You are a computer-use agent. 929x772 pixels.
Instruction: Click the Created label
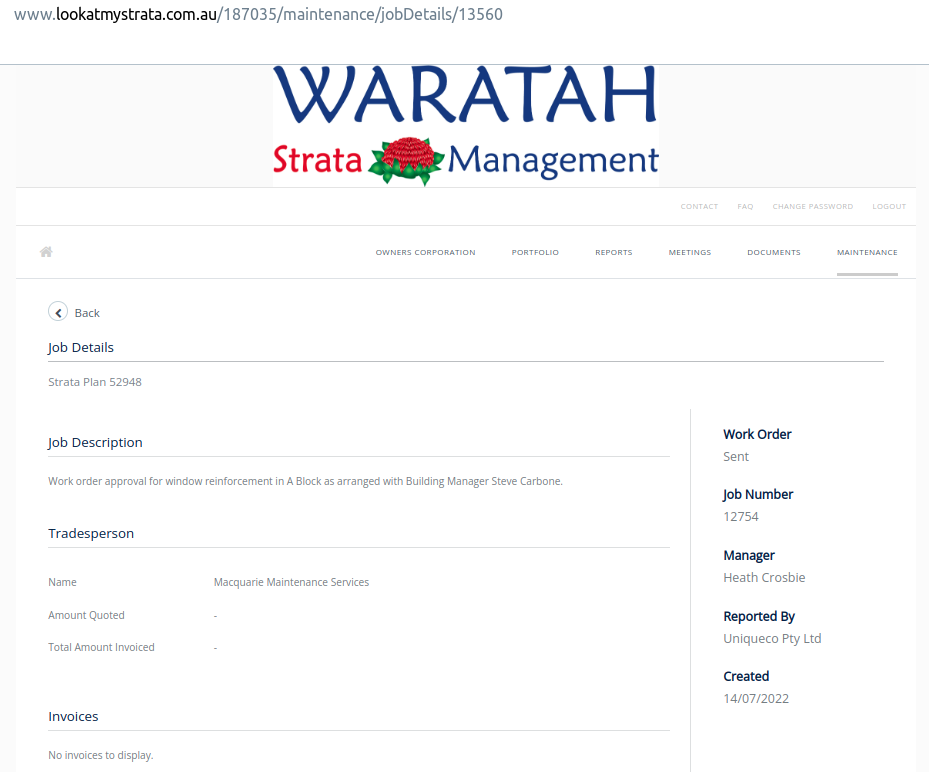coord(746,676)
